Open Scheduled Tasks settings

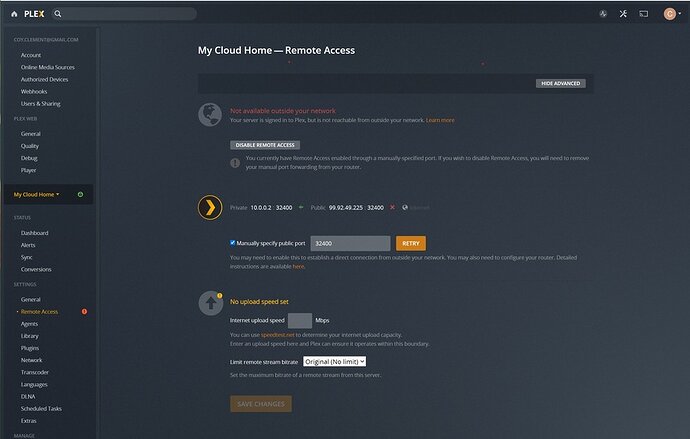41,409
